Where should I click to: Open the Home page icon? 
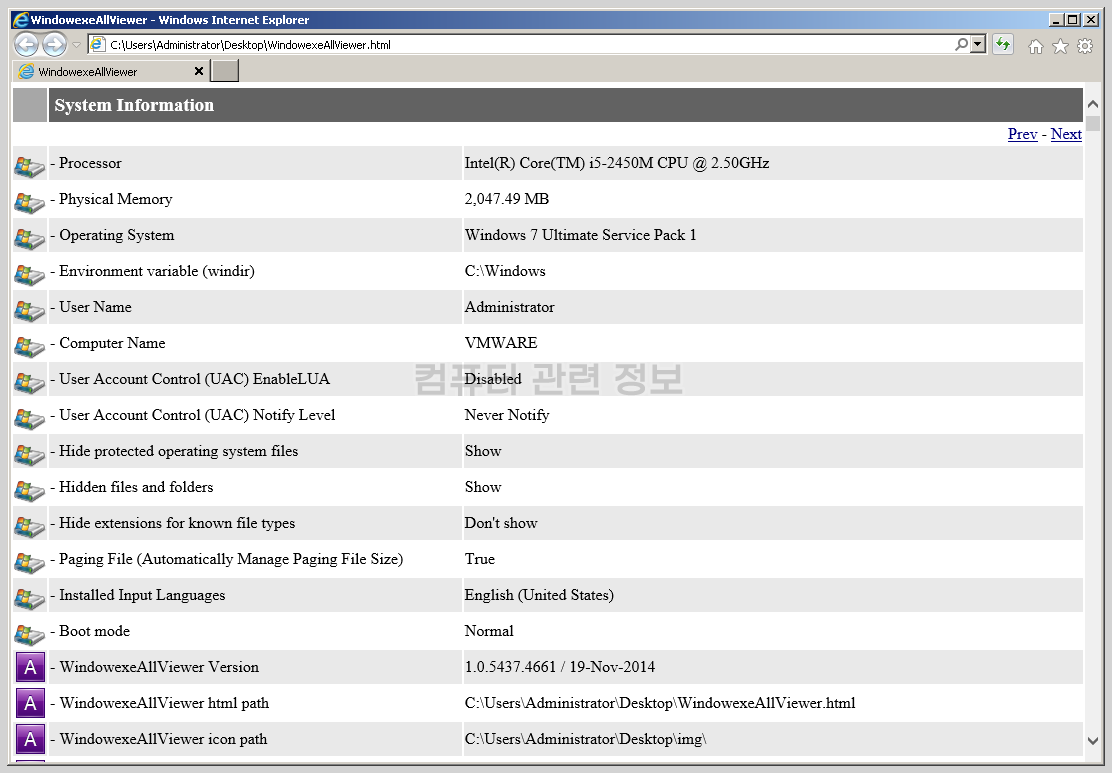1036,46
